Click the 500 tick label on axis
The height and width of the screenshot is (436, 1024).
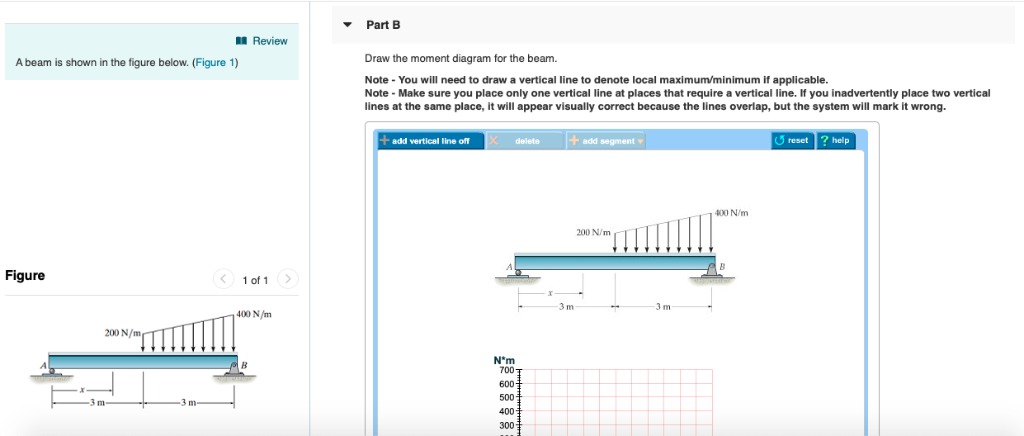pyautogui.click(x=507, y=397)
